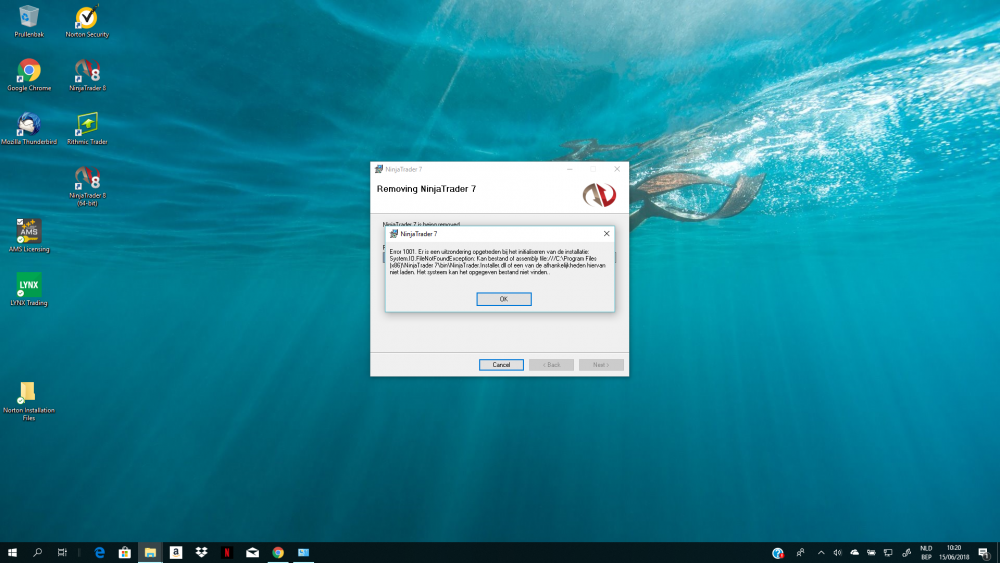1000x563 pixels.
Task: Click OK in the Error 1001 dialog
Action: pyautogui.click(x=503, y=299)
